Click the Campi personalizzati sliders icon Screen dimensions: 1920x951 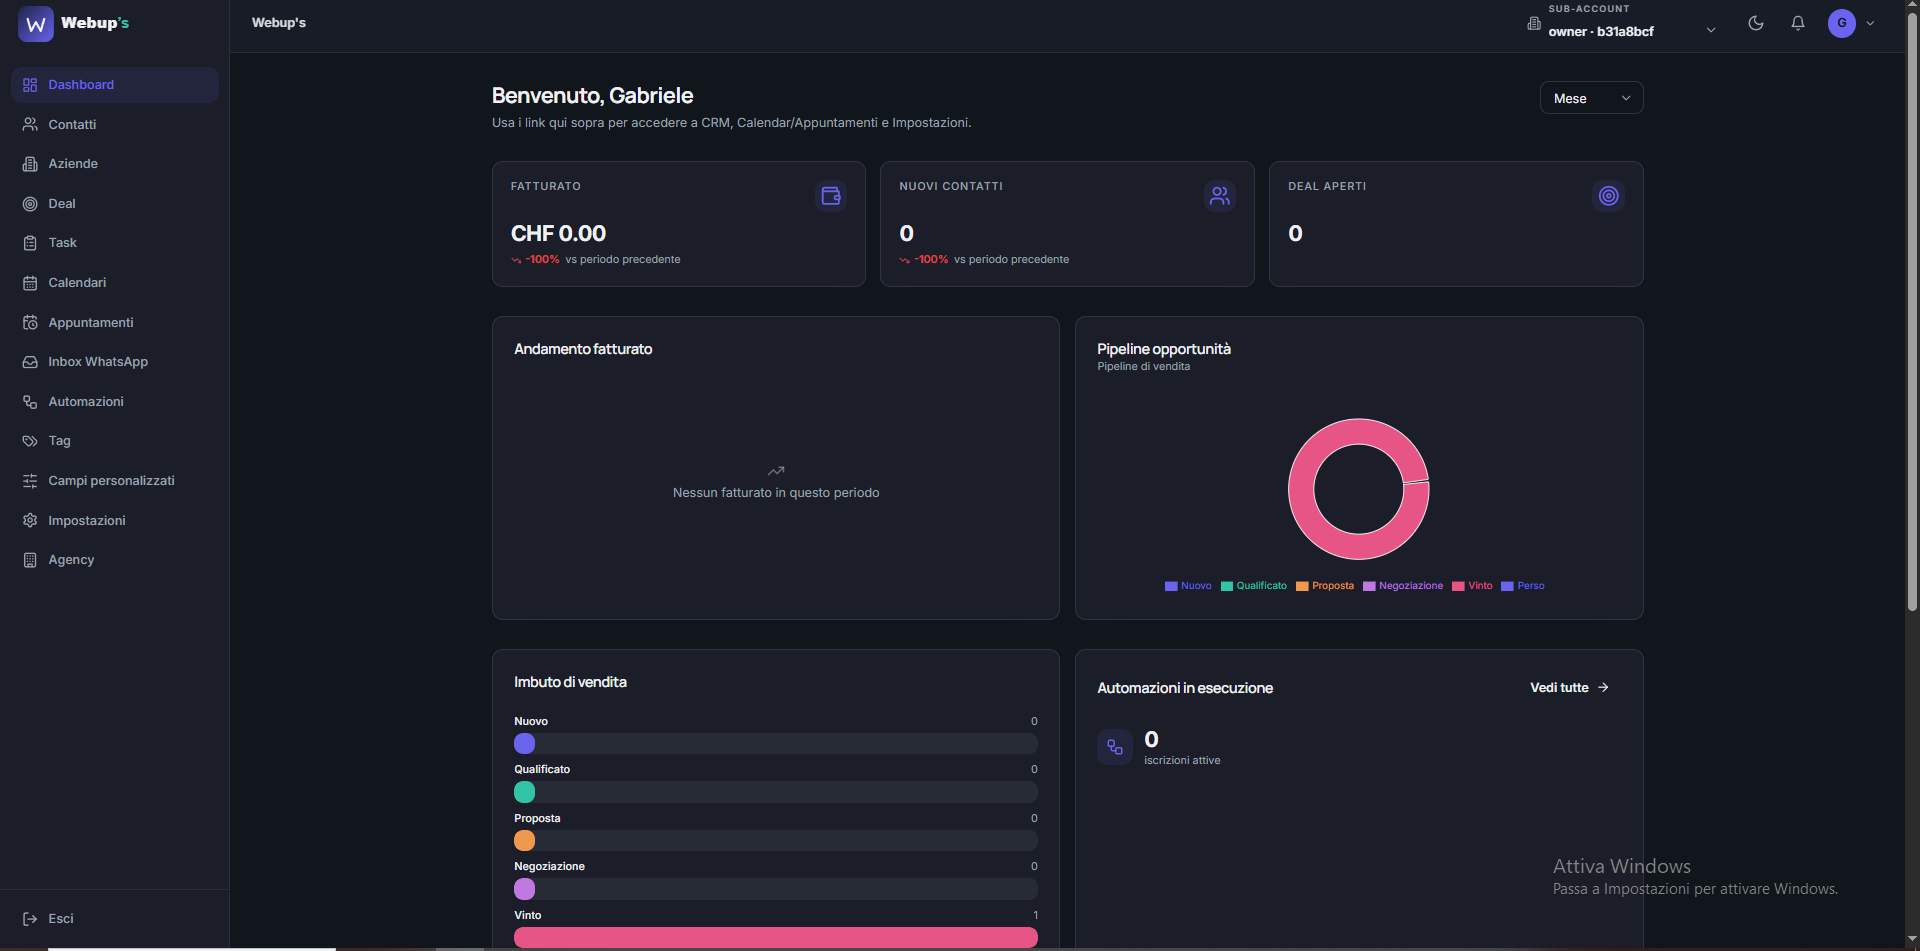pyautogui.click(x=30, y=481)
